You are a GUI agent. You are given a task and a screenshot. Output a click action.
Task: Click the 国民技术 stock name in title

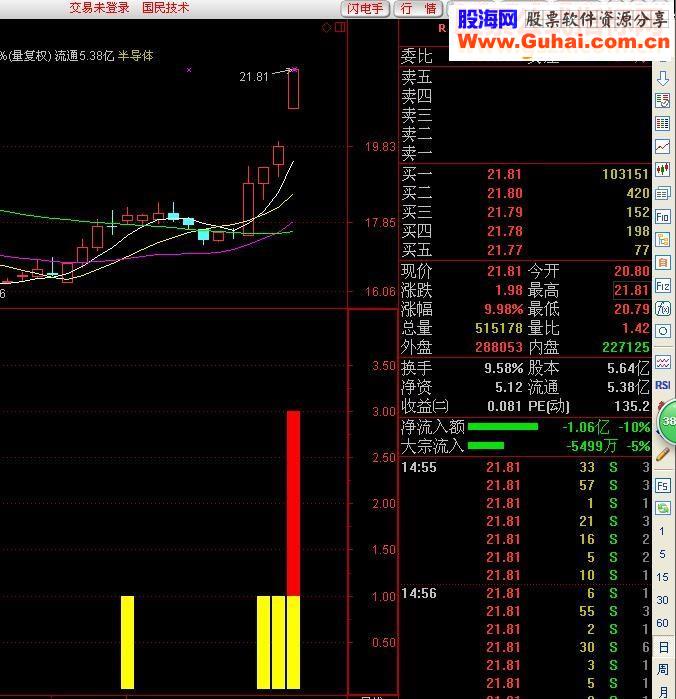[x=165, y=8]
